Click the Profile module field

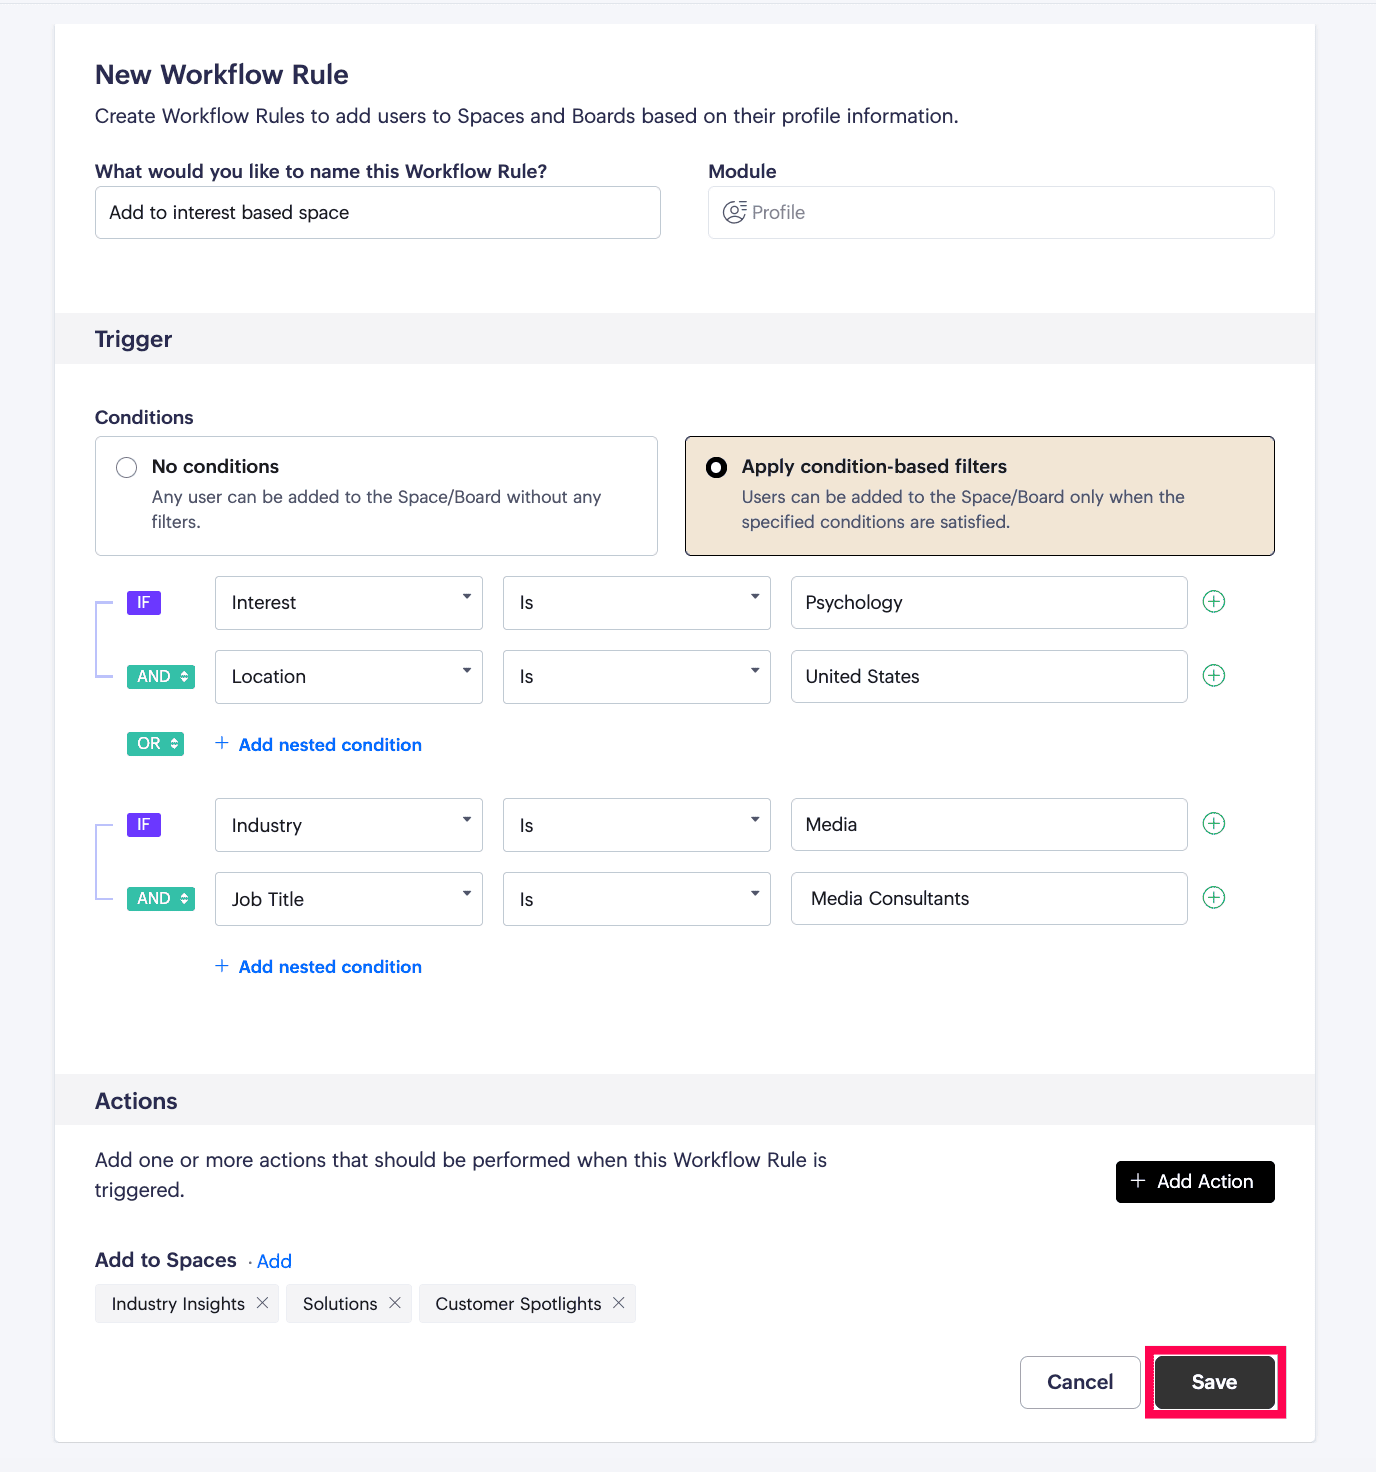[990, 213]
